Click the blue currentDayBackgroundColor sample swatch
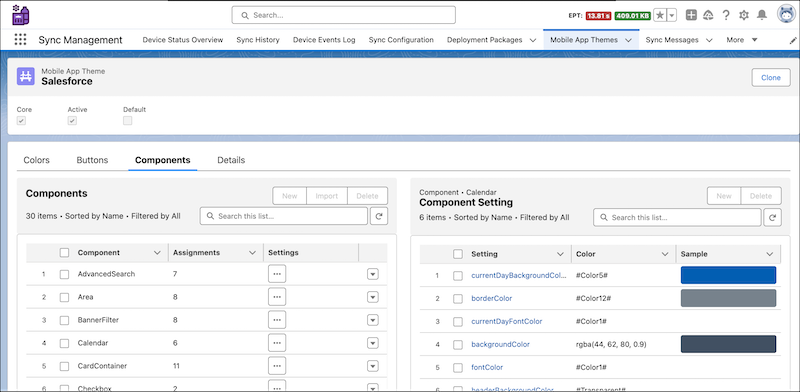This screenshot has width=800, height=392. tap(728, 275)
